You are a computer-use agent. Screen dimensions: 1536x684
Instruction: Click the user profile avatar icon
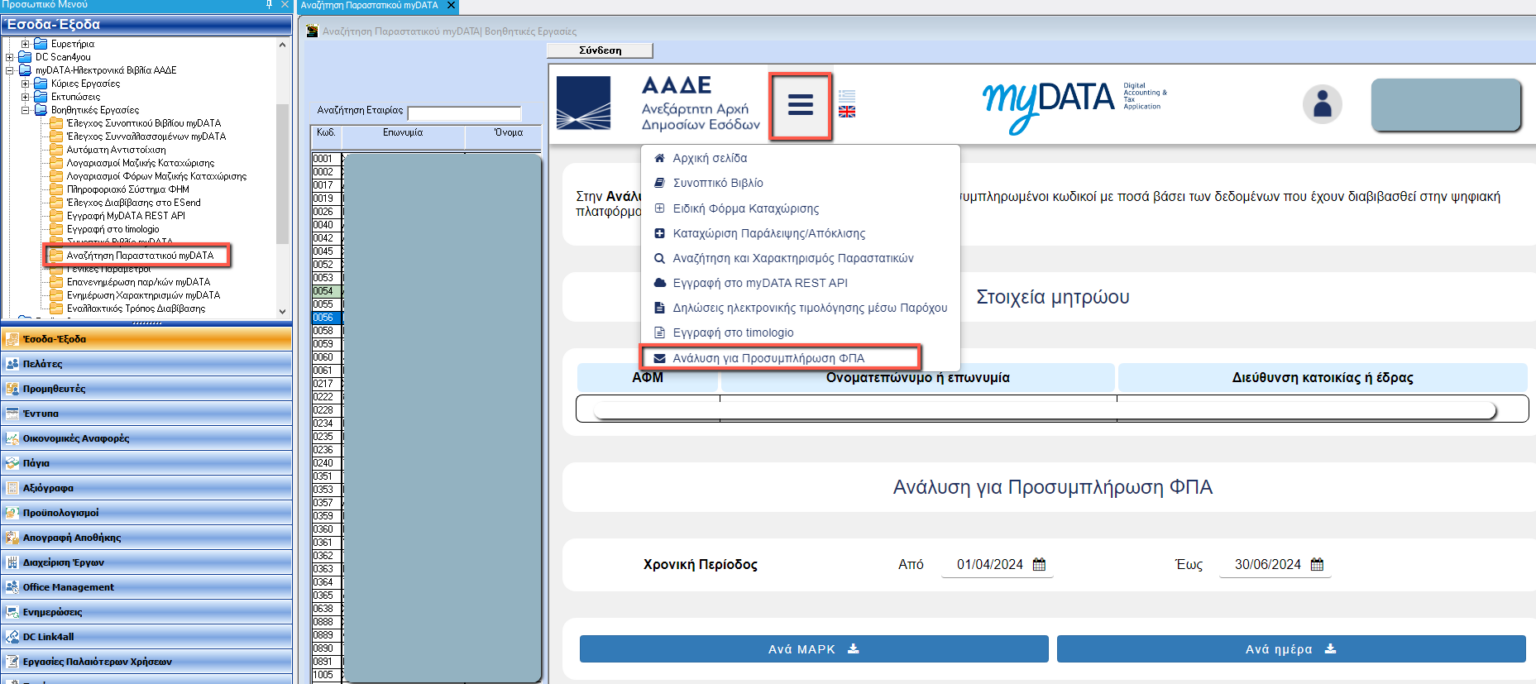[1322, 104]
